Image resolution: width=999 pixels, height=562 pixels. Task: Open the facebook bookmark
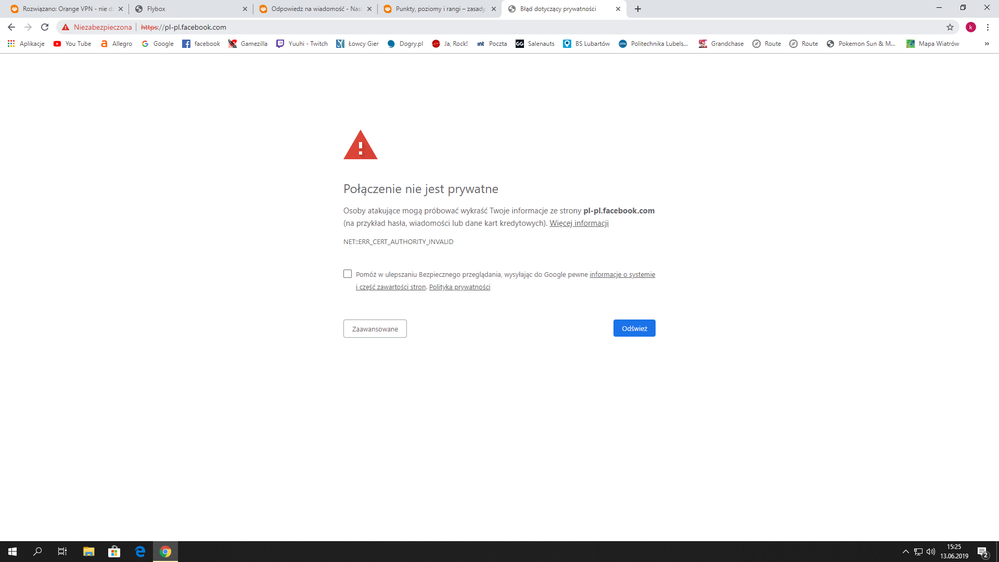pyautogui.click(x=201, y=44)
